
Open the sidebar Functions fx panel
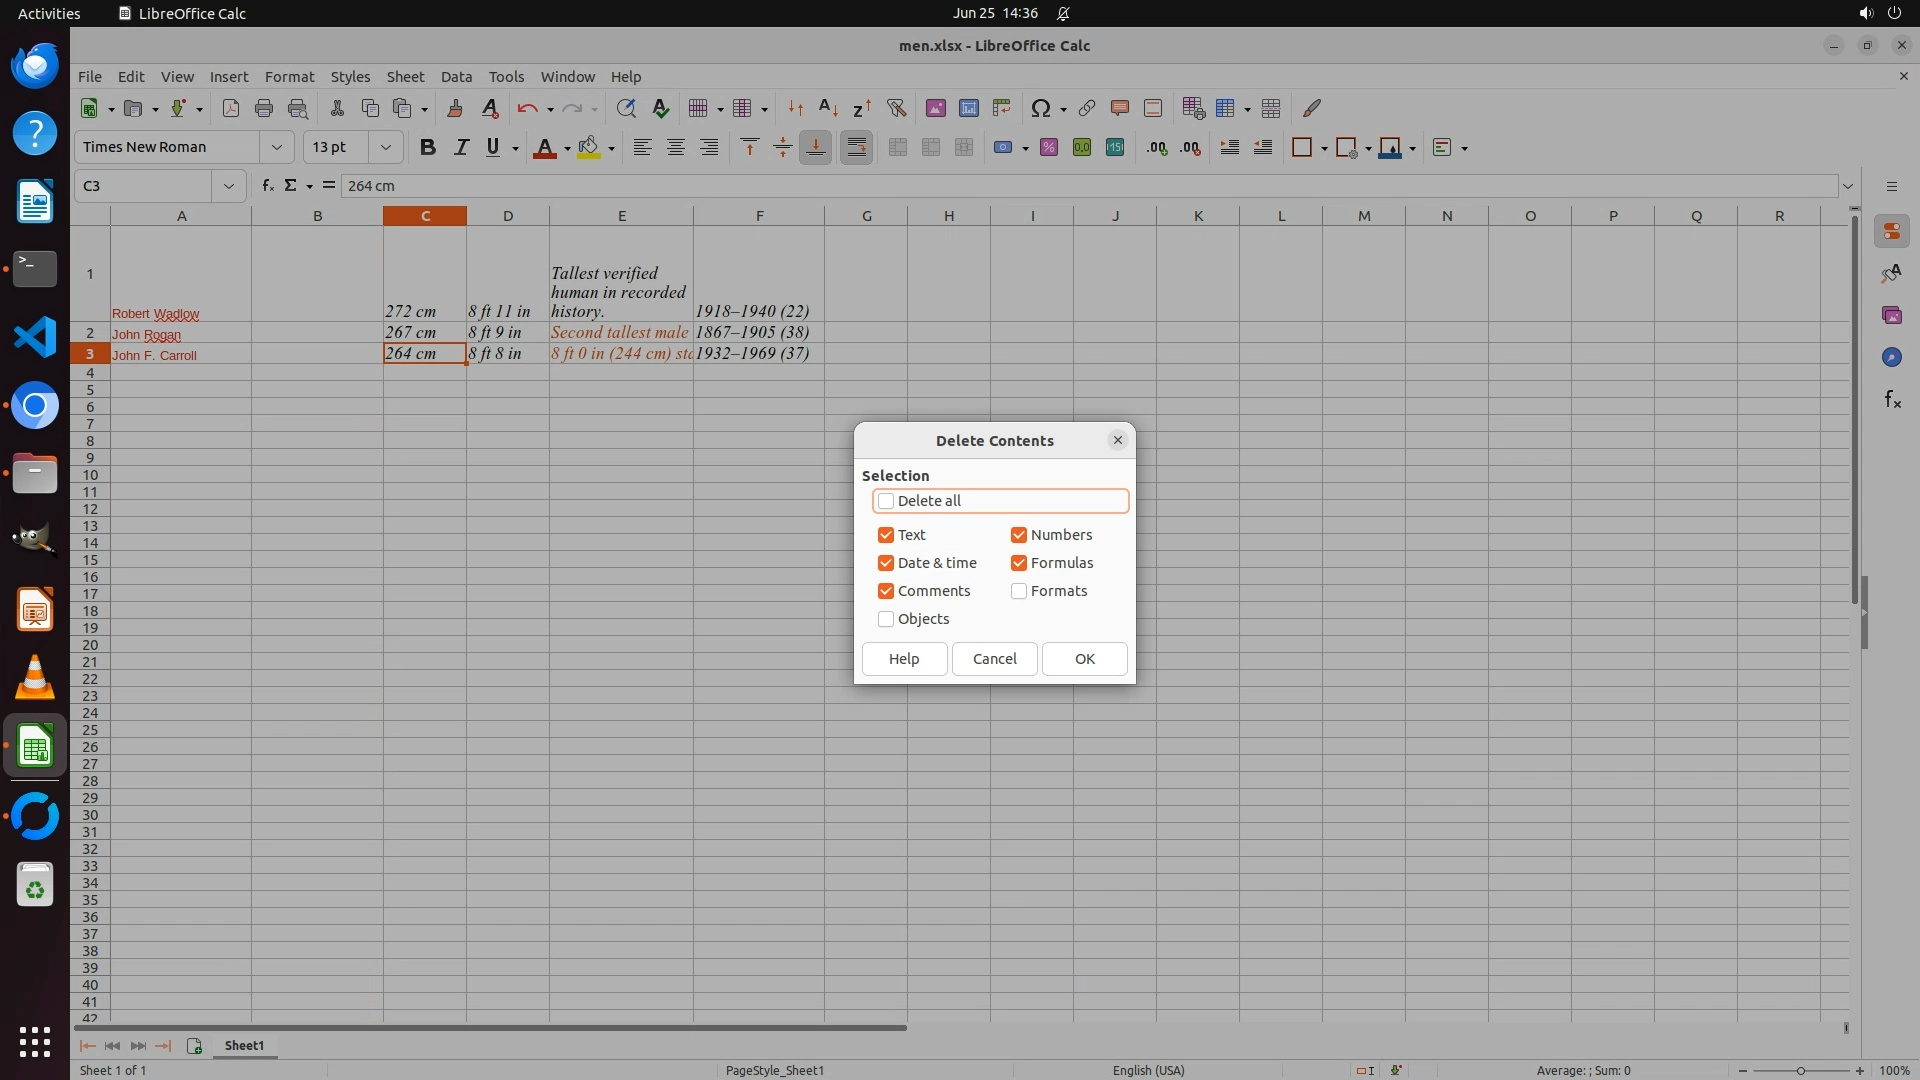coord(1892,400)
